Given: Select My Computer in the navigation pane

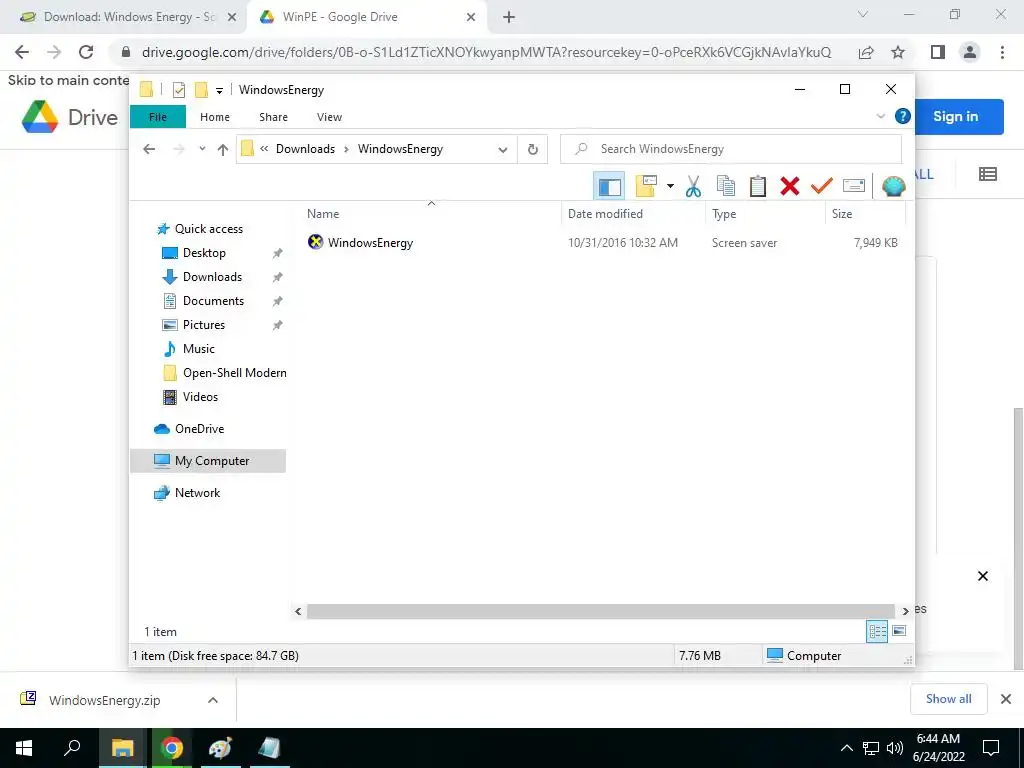Looking at the screenshot, I should 208,461.
